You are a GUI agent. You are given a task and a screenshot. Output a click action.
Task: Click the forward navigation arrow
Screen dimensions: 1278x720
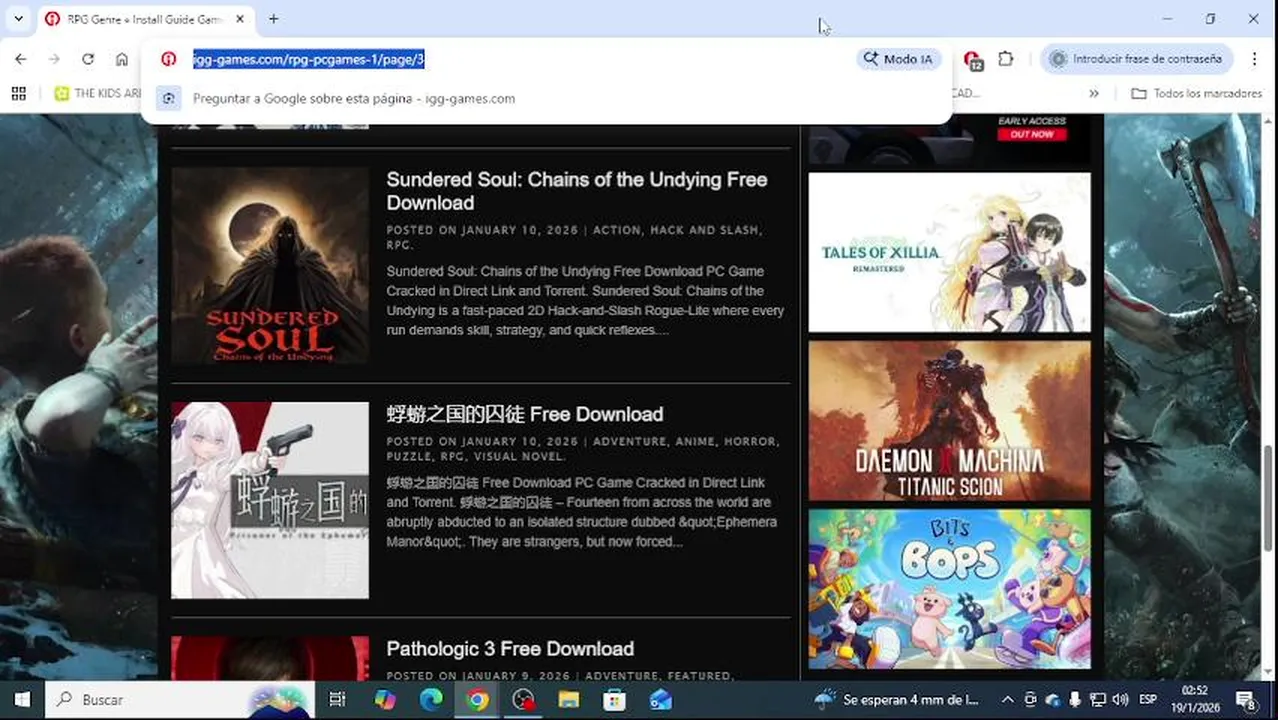[x=54, y=59]
